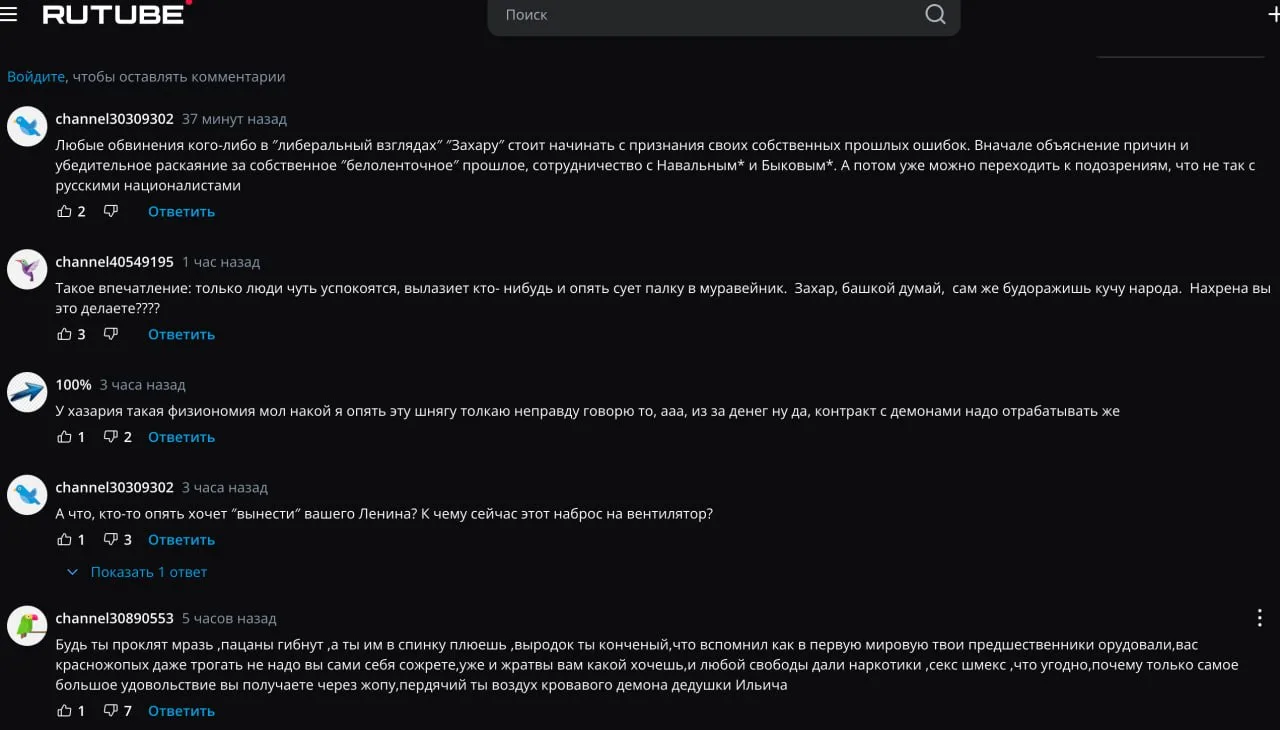The height and width of the screenshot is (730, 1280).
Task: Open the hamburger menu next to RUTUBE logo
Action: 8,14
